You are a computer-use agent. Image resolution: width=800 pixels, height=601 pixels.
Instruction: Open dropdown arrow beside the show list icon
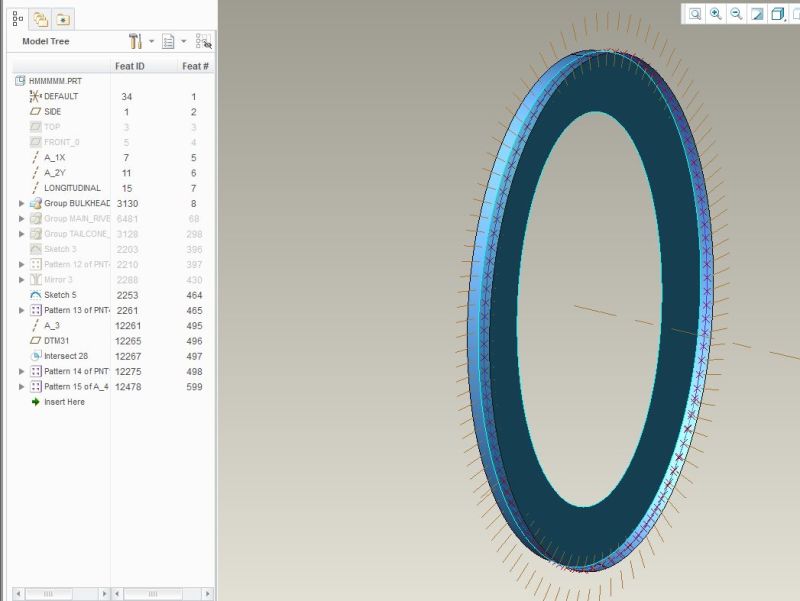pyautogui.click(x=184, y=41)
